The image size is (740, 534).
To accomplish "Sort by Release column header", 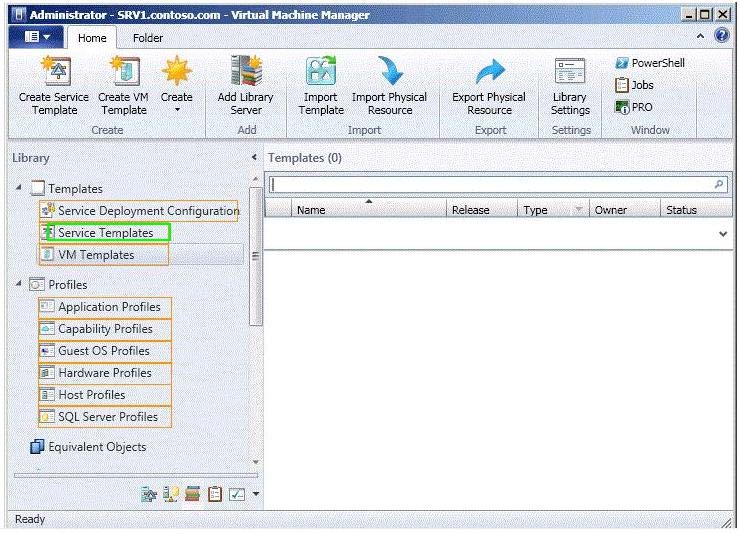I will click(x=482, y=209).
